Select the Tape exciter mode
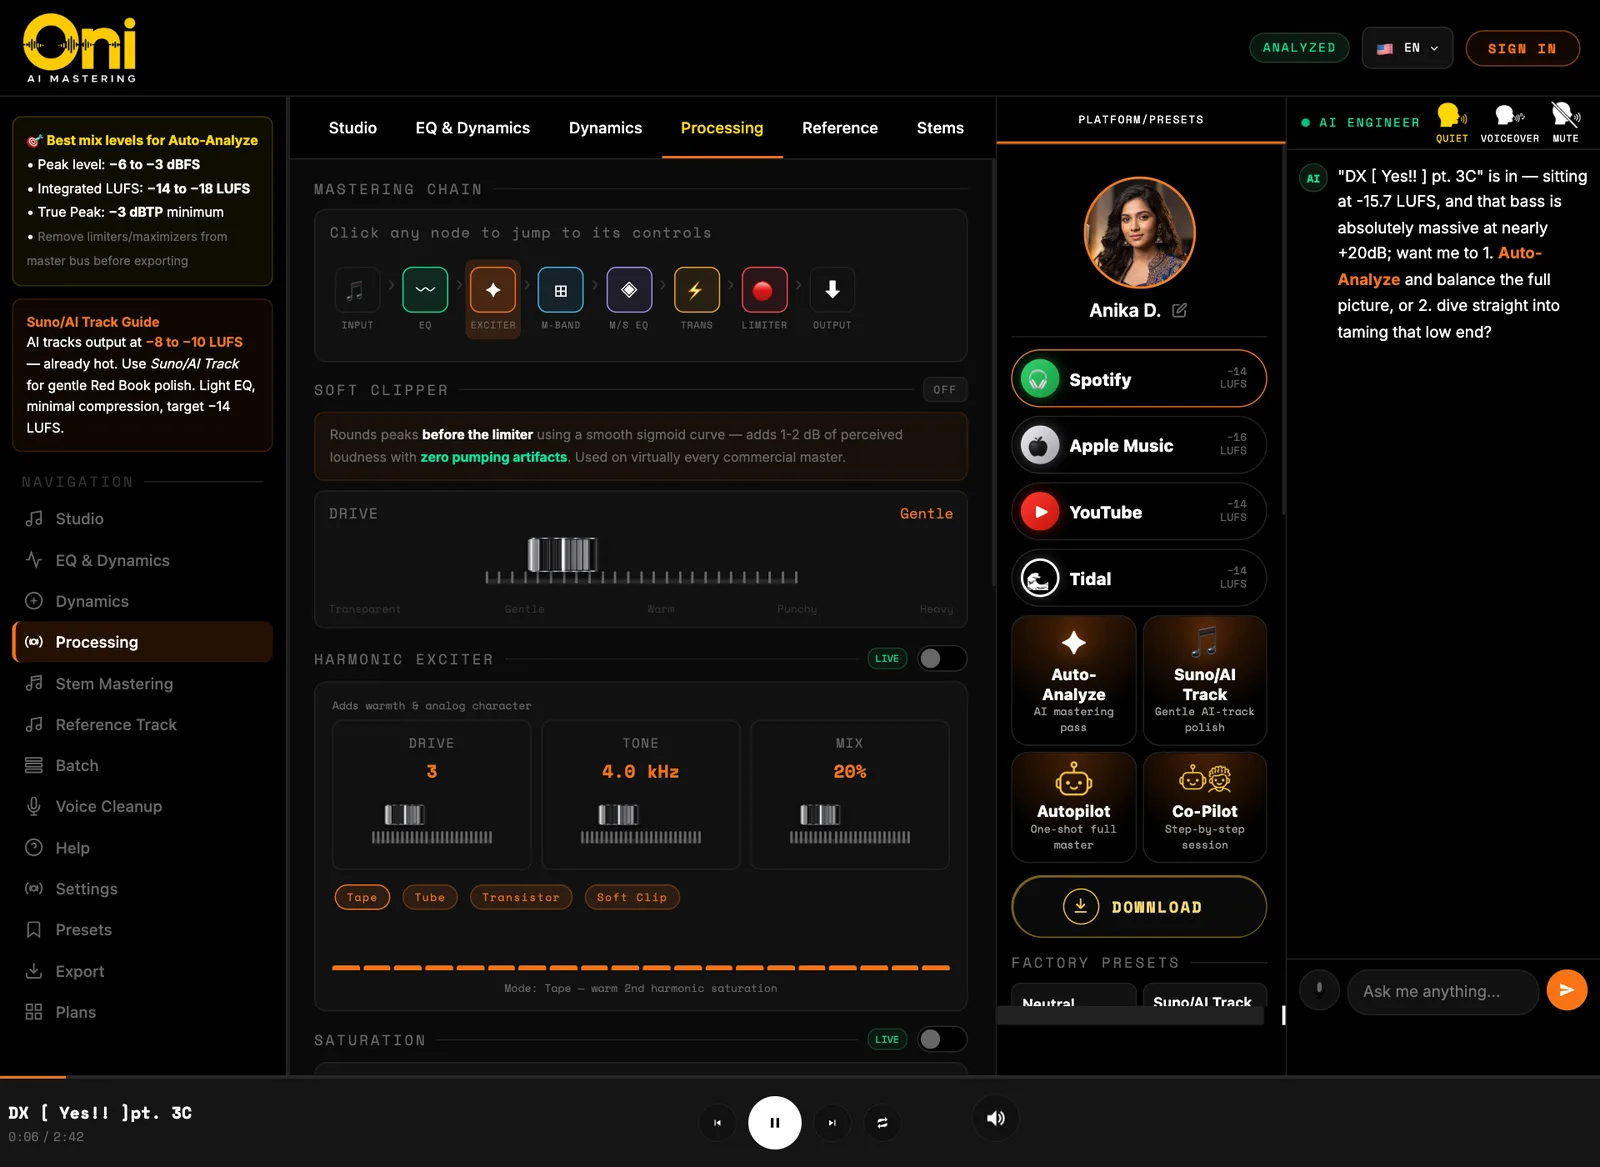 [362, 897]
